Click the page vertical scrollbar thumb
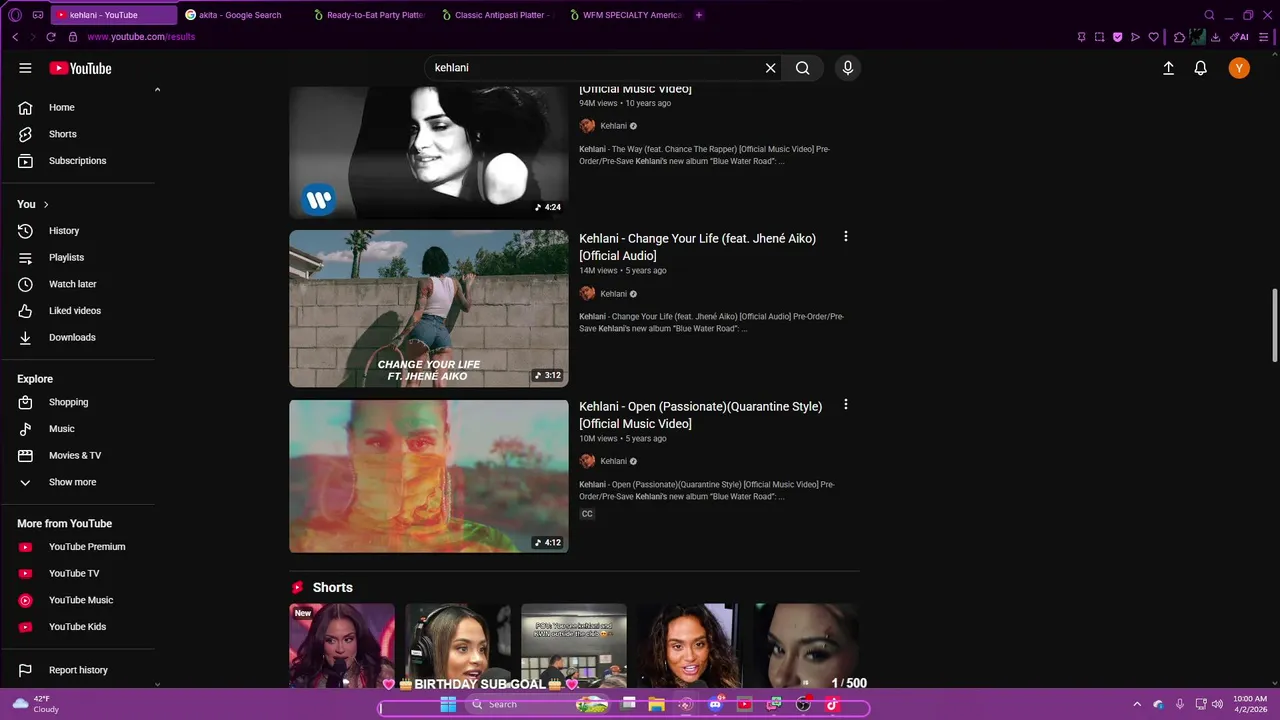1280x720 pixels. pos(1274,326)
